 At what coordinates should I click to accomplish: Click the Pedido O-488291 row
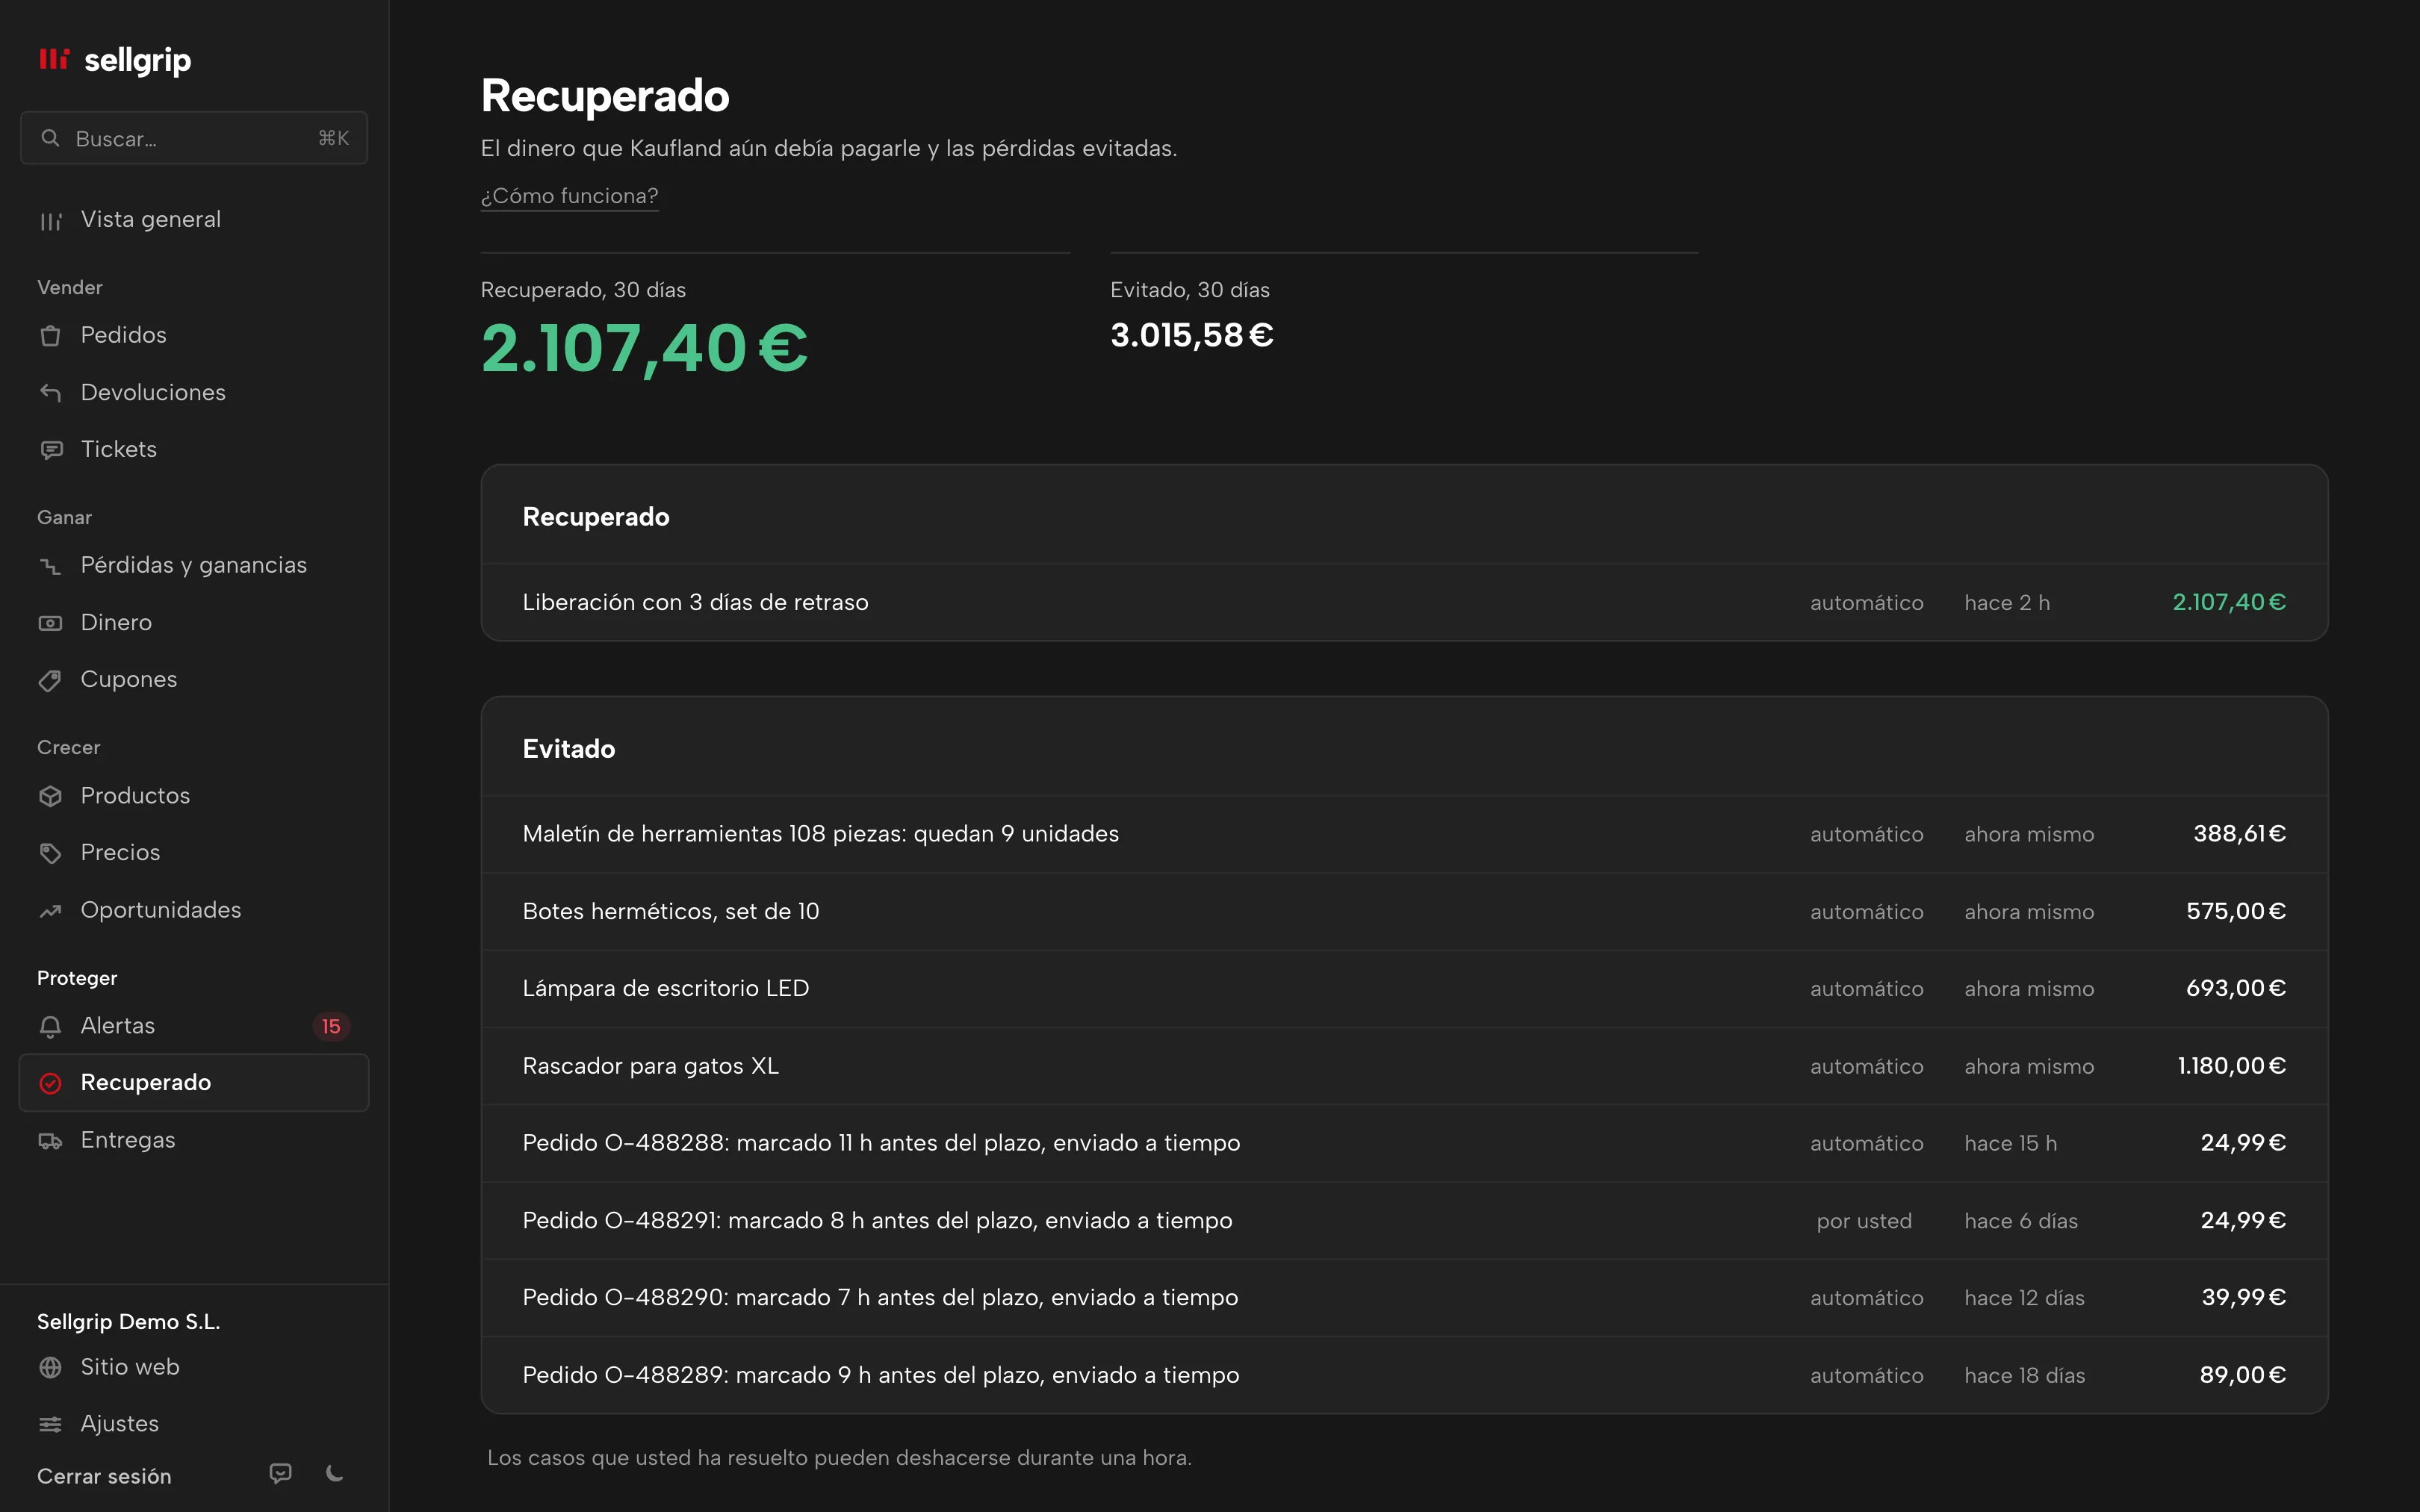coord(1404,1220)
